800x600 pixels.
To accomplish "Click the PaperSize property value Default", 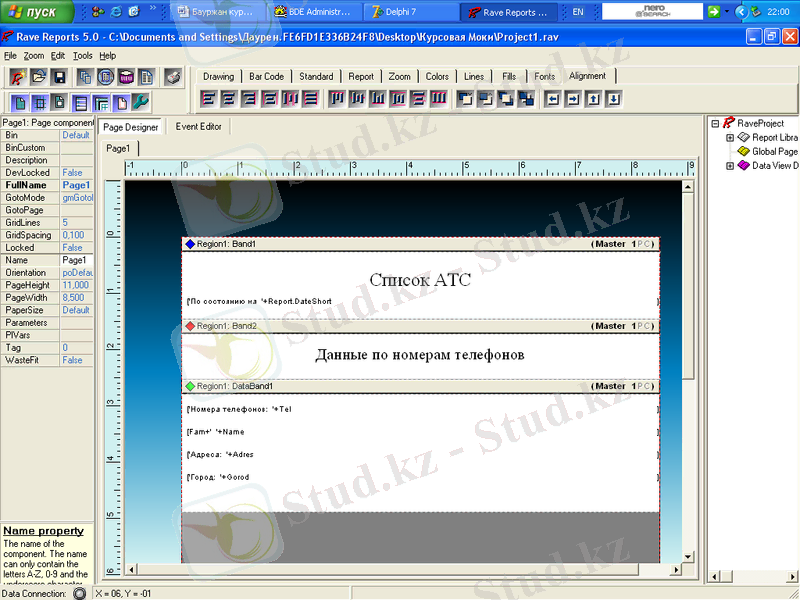I will tap(77, 310).
